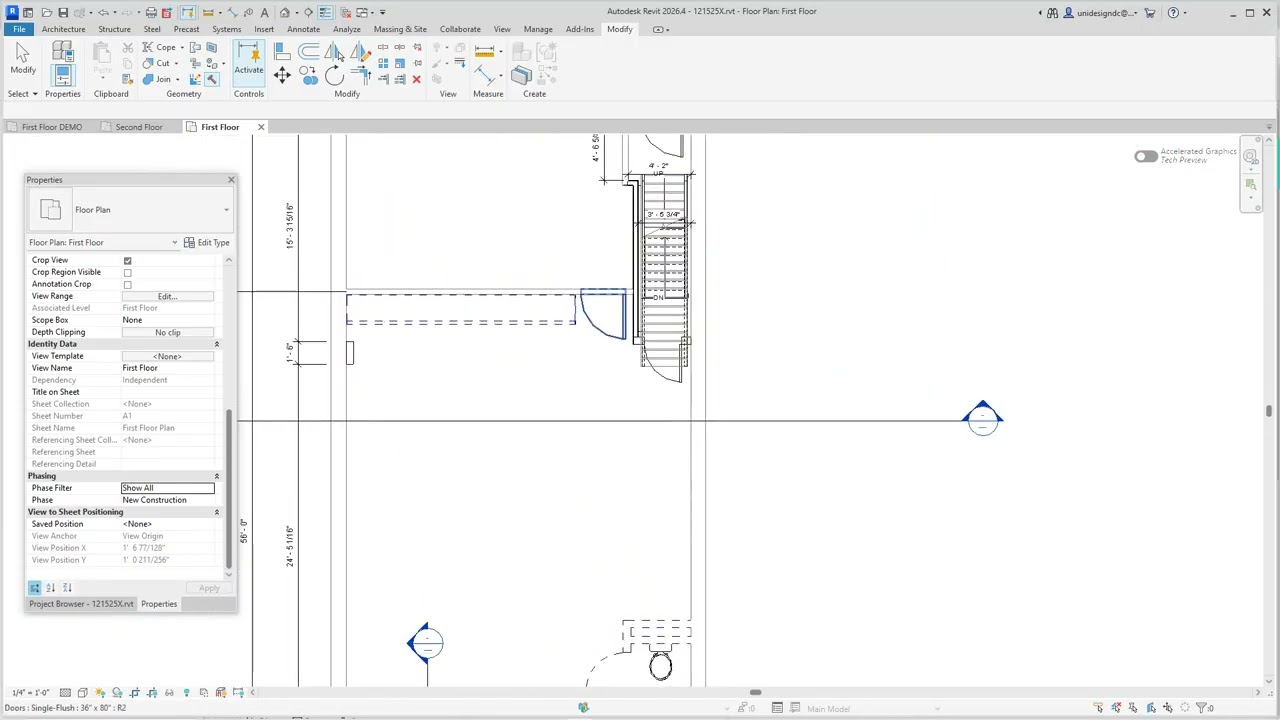The image size is (1280, 720).
Task: Toggle the ribbon Properties palette button
Action: (62, 75)
